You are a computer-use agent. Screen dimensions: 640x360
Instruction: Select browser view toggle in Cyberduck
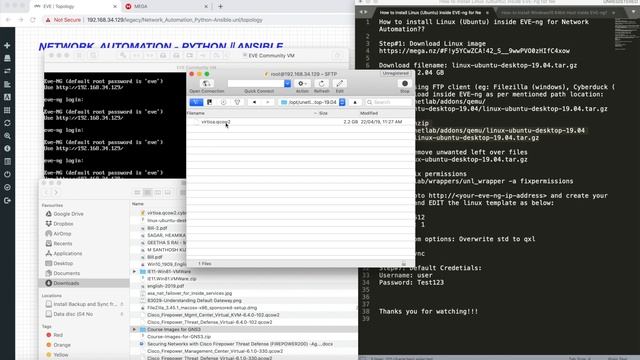pyautogui.click(x=196, y=102)
